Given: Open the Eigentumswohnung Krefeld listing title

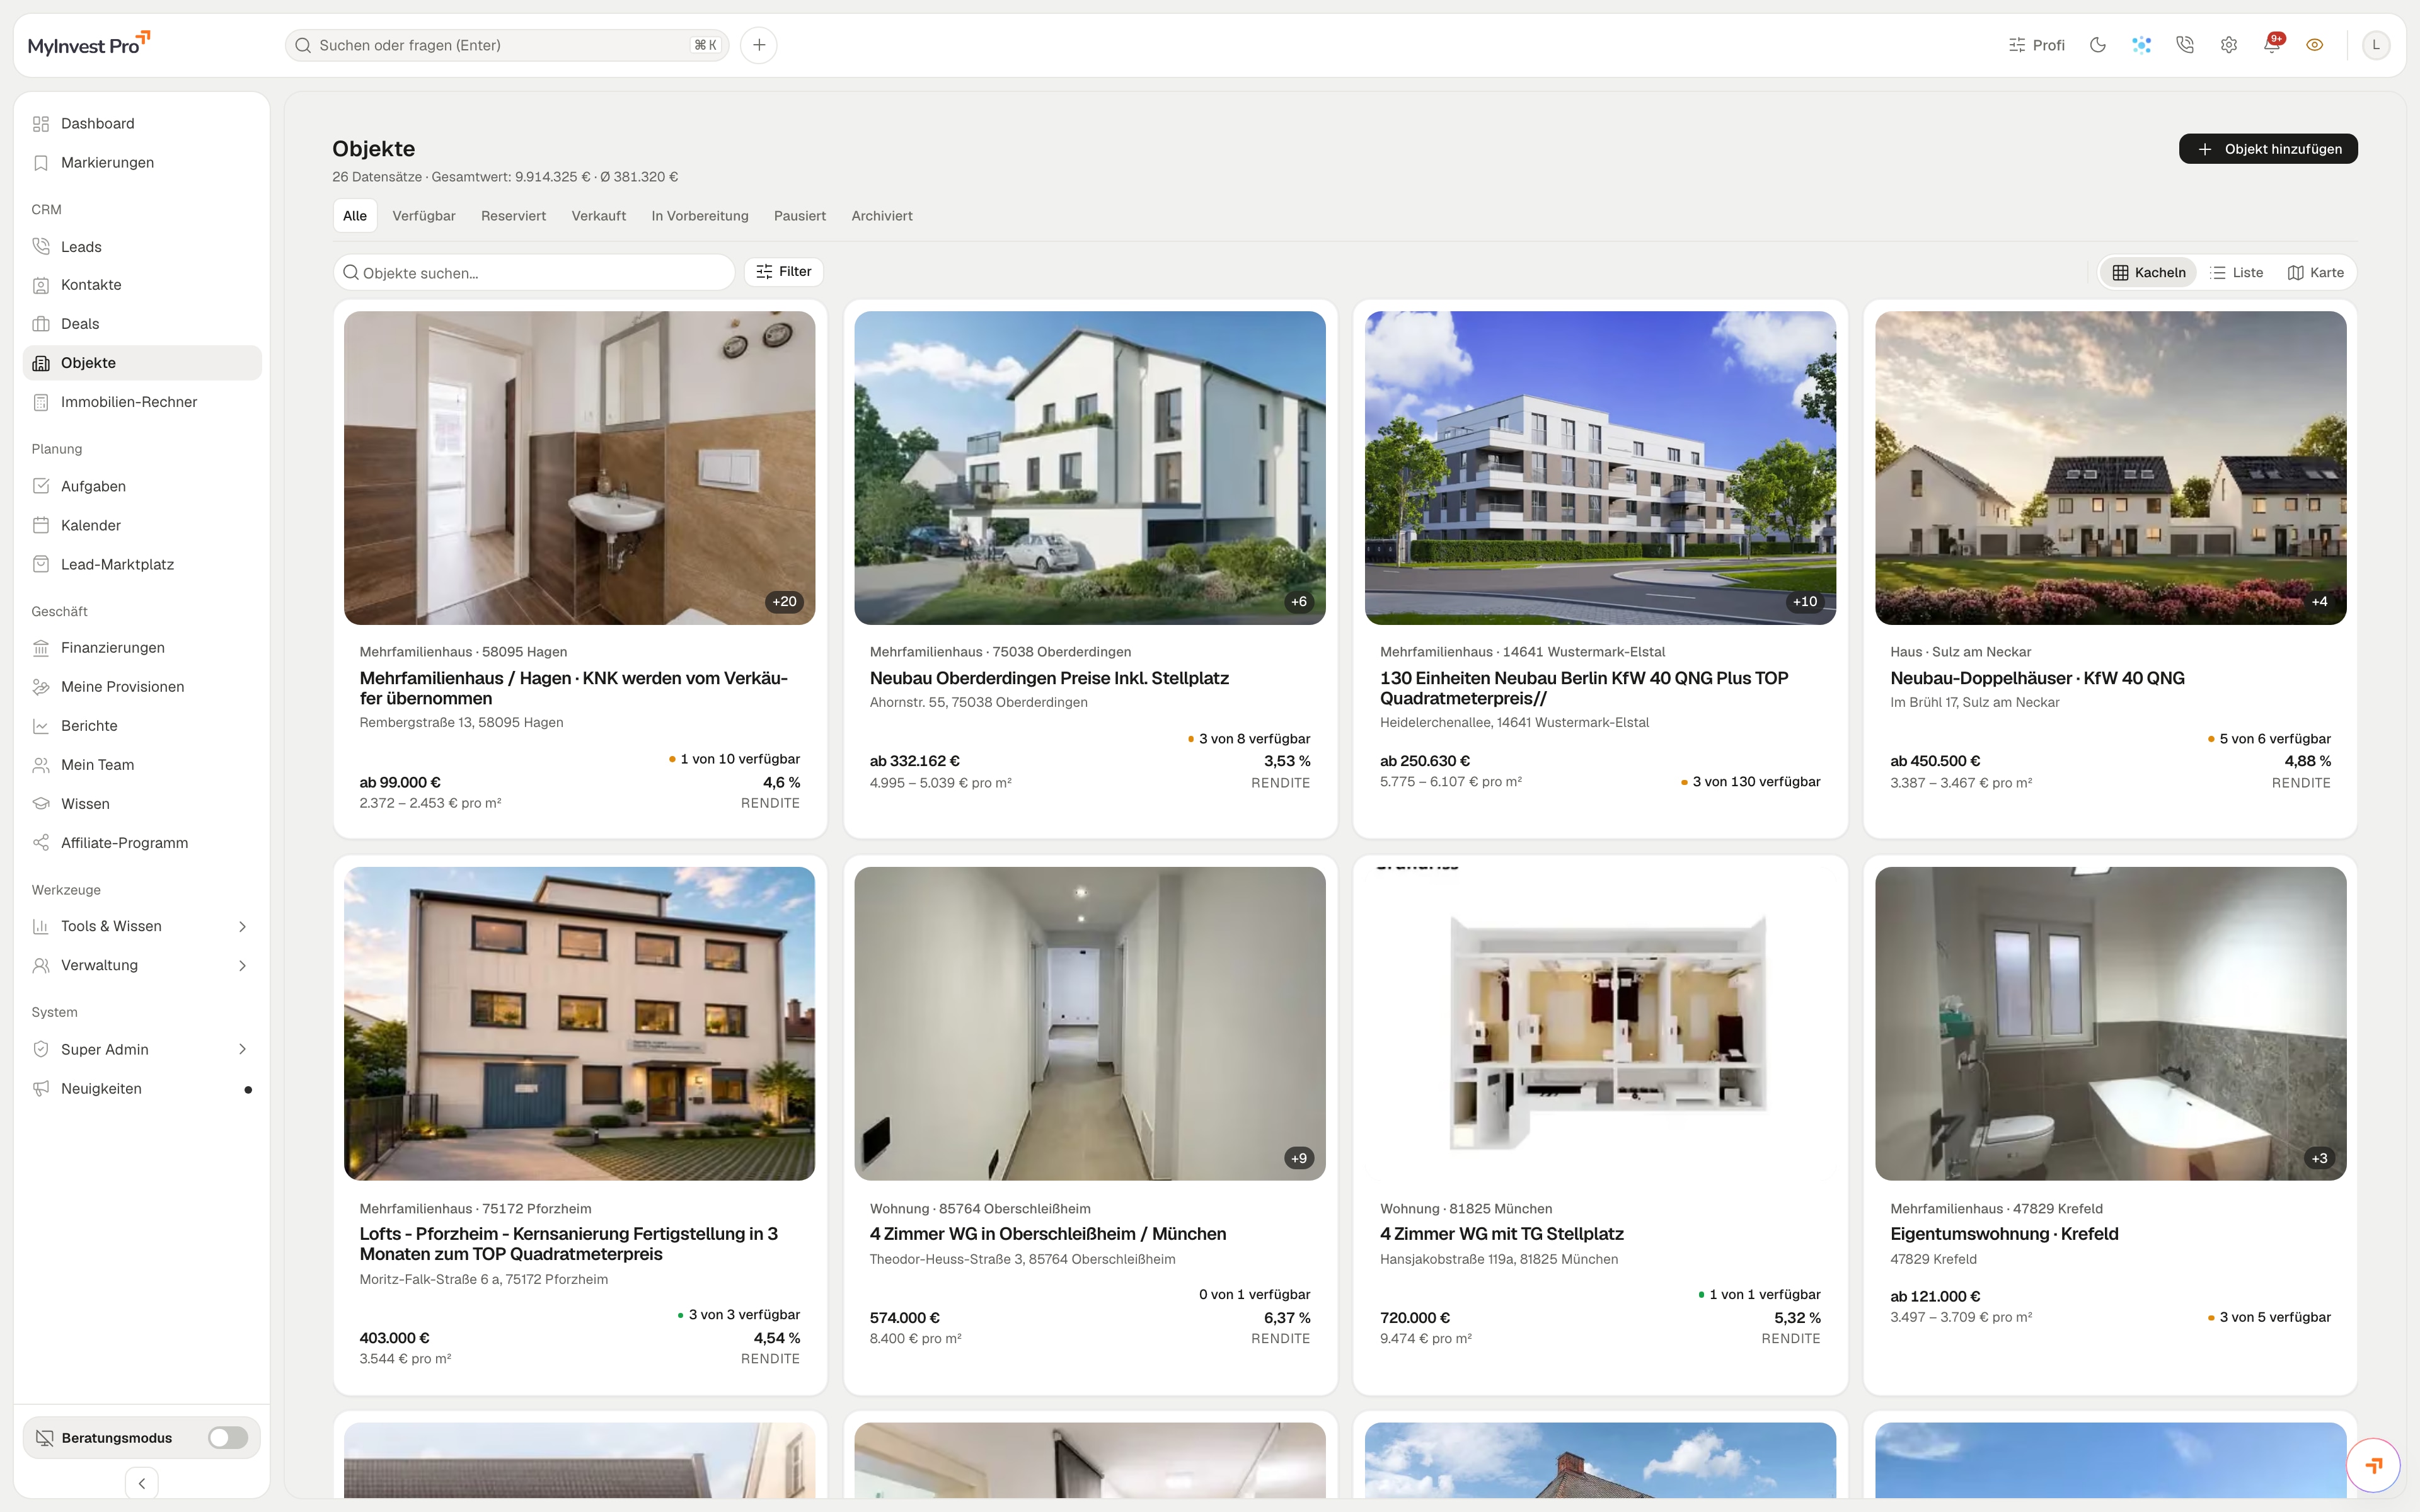Looking at the screenshot, I should pyautogui.click(x=2004, y=1234).
